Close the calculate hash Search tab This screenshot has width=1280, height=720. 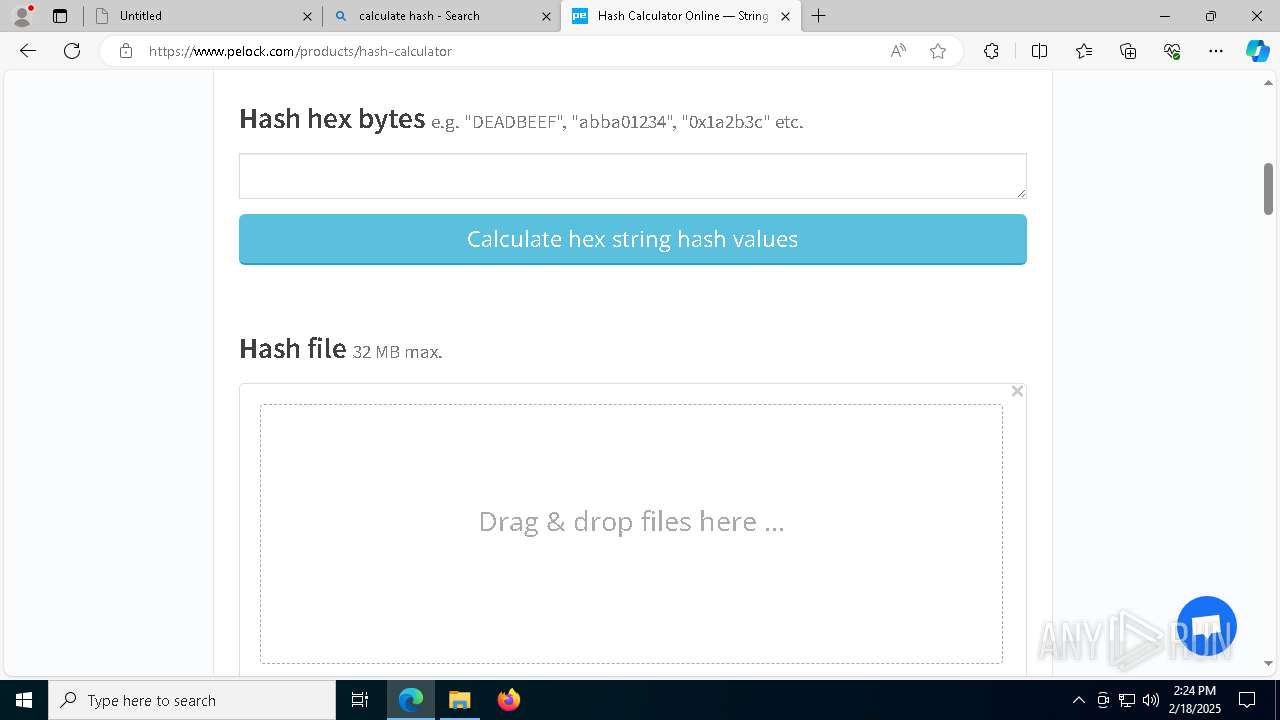click(547, 16)
